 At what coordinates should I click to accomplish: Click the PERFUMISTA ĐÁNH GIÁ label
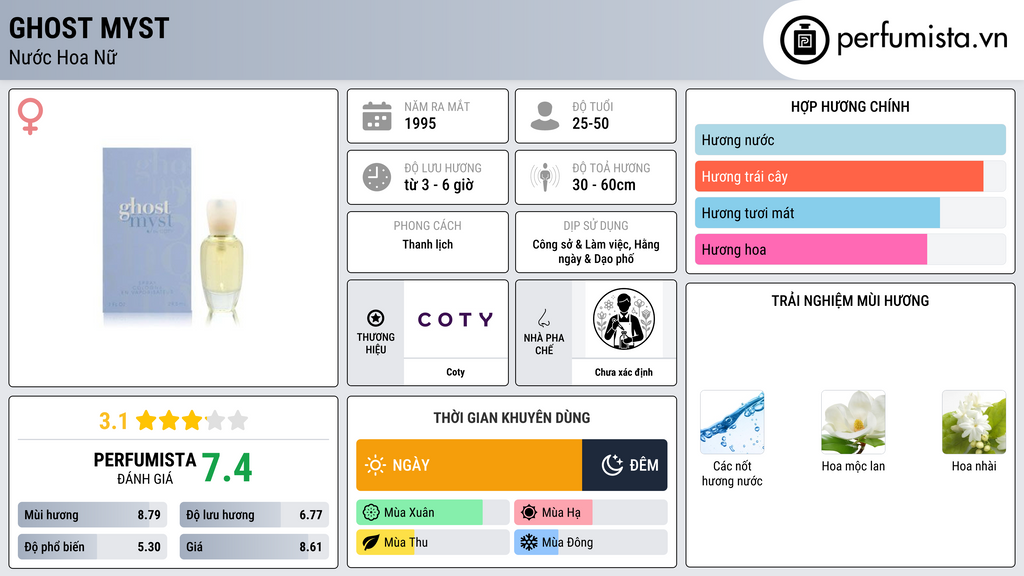click(x=145, y=468)
